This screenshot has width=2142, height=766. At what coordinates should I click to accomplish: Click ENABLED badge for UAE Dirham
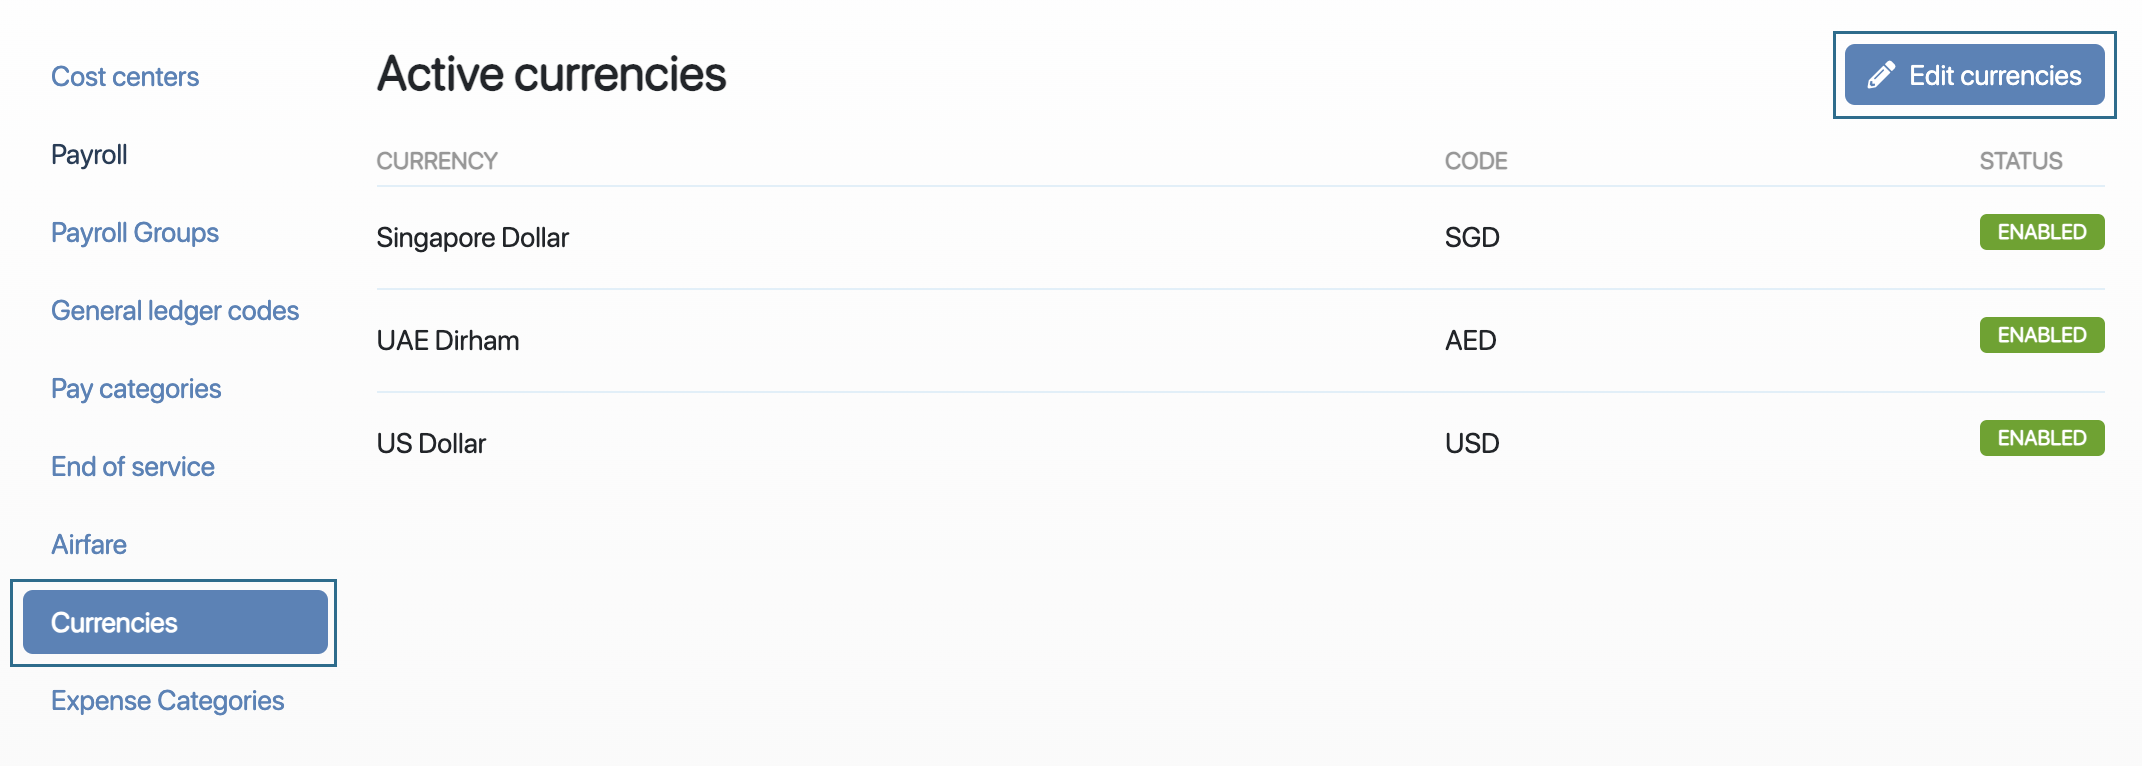click(2042, 335)
